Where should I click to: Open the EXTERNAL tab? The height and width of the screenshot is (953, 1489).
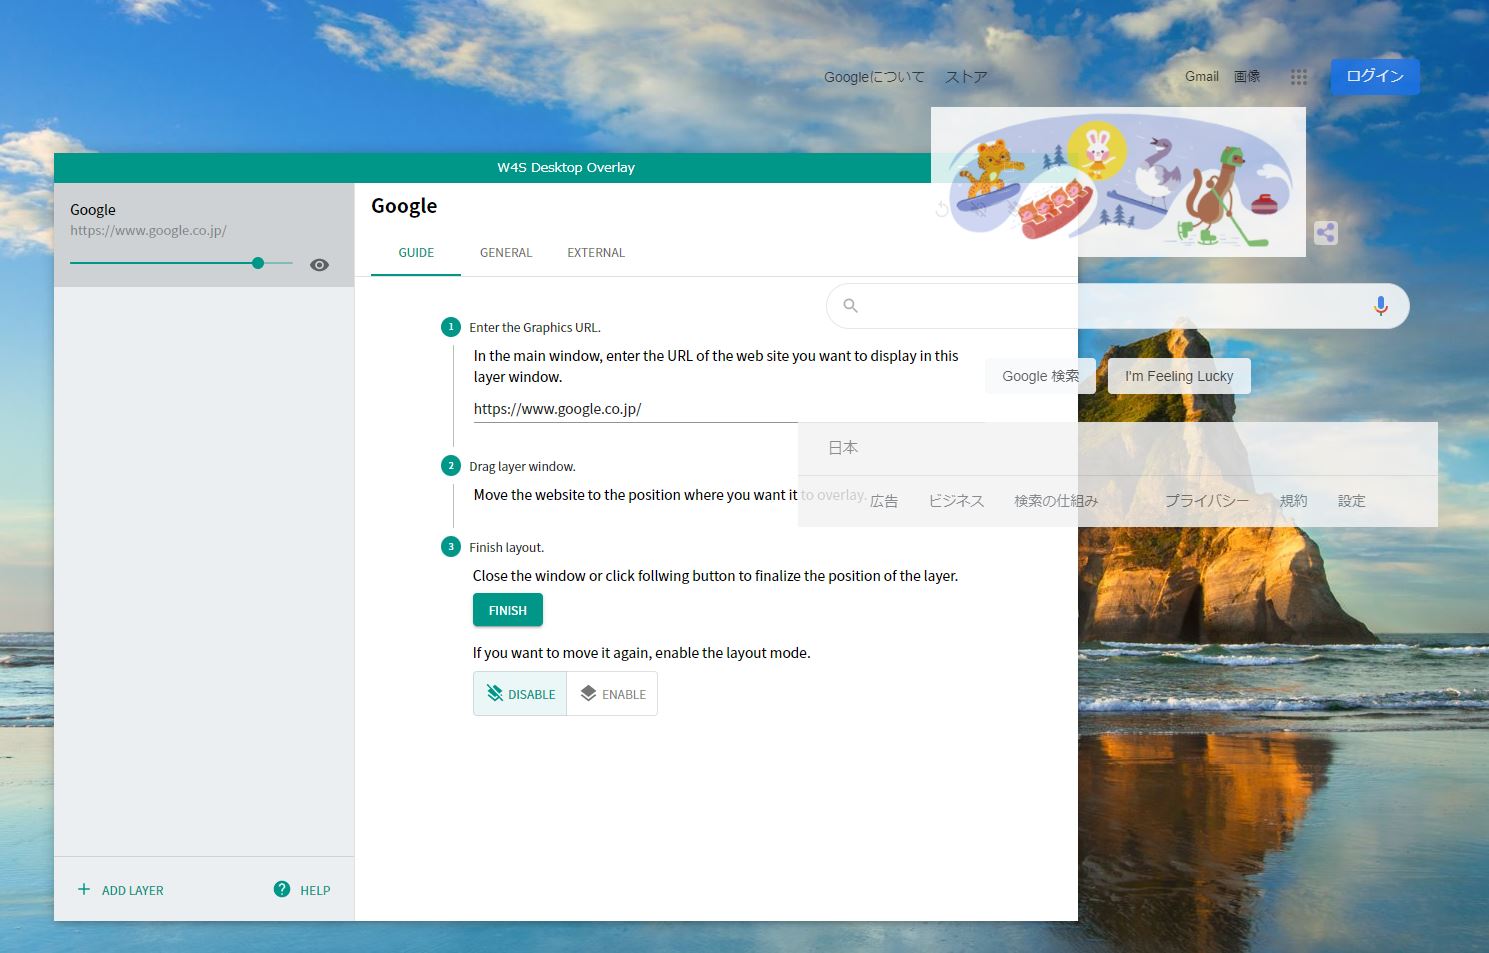point(596,253)
